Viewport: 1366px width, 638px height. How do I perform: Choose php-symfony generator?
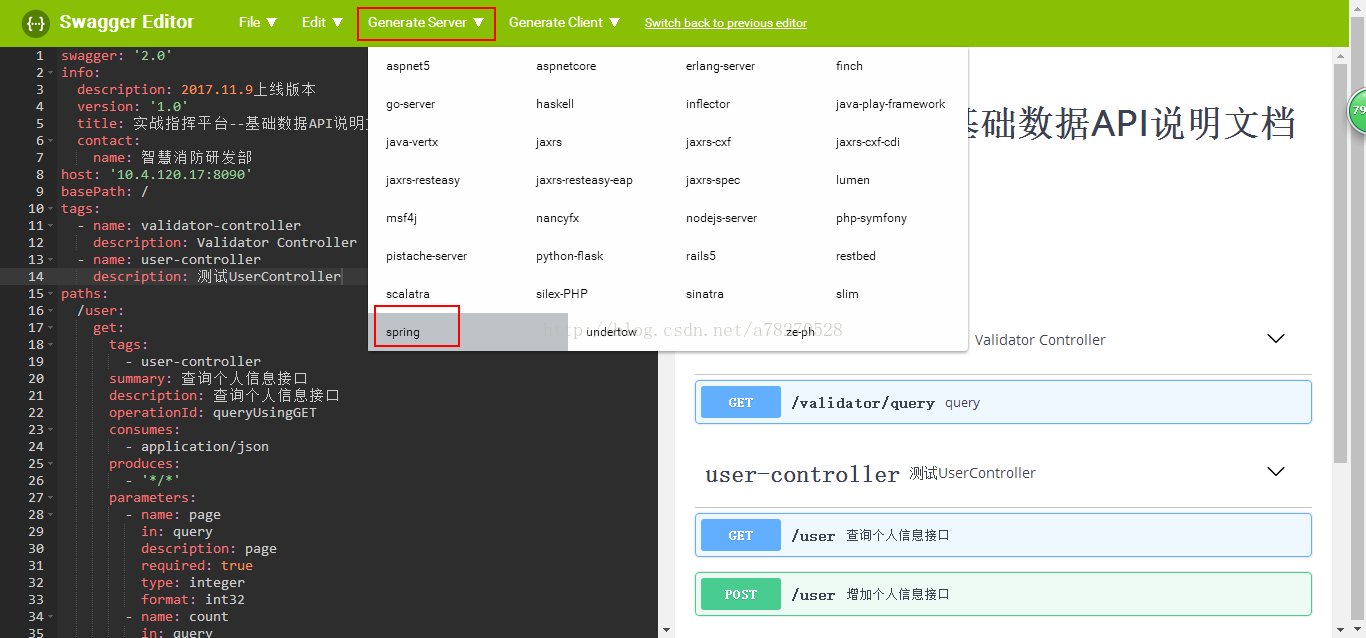(x=871, y=218)
